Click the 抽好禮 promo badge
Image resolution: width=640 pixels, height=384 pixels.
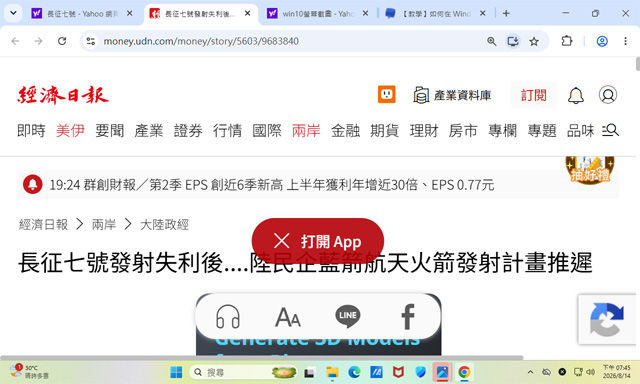coord(590,170)
